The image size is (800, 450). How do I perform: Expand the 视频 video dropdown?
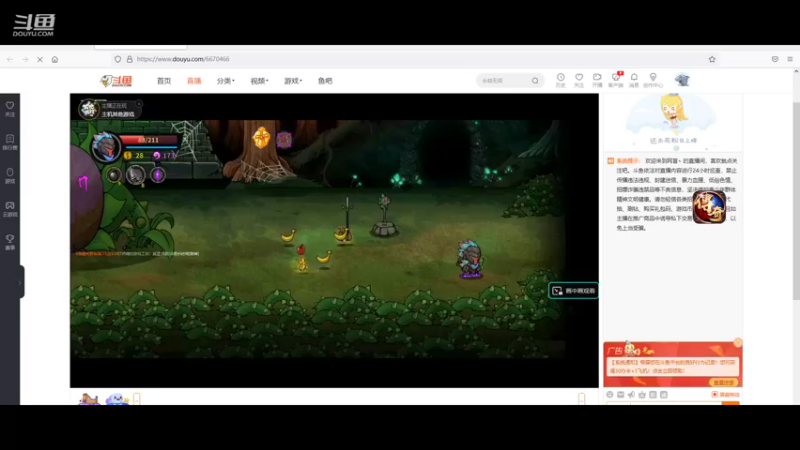pyautogui.click(x=259, y=81)
